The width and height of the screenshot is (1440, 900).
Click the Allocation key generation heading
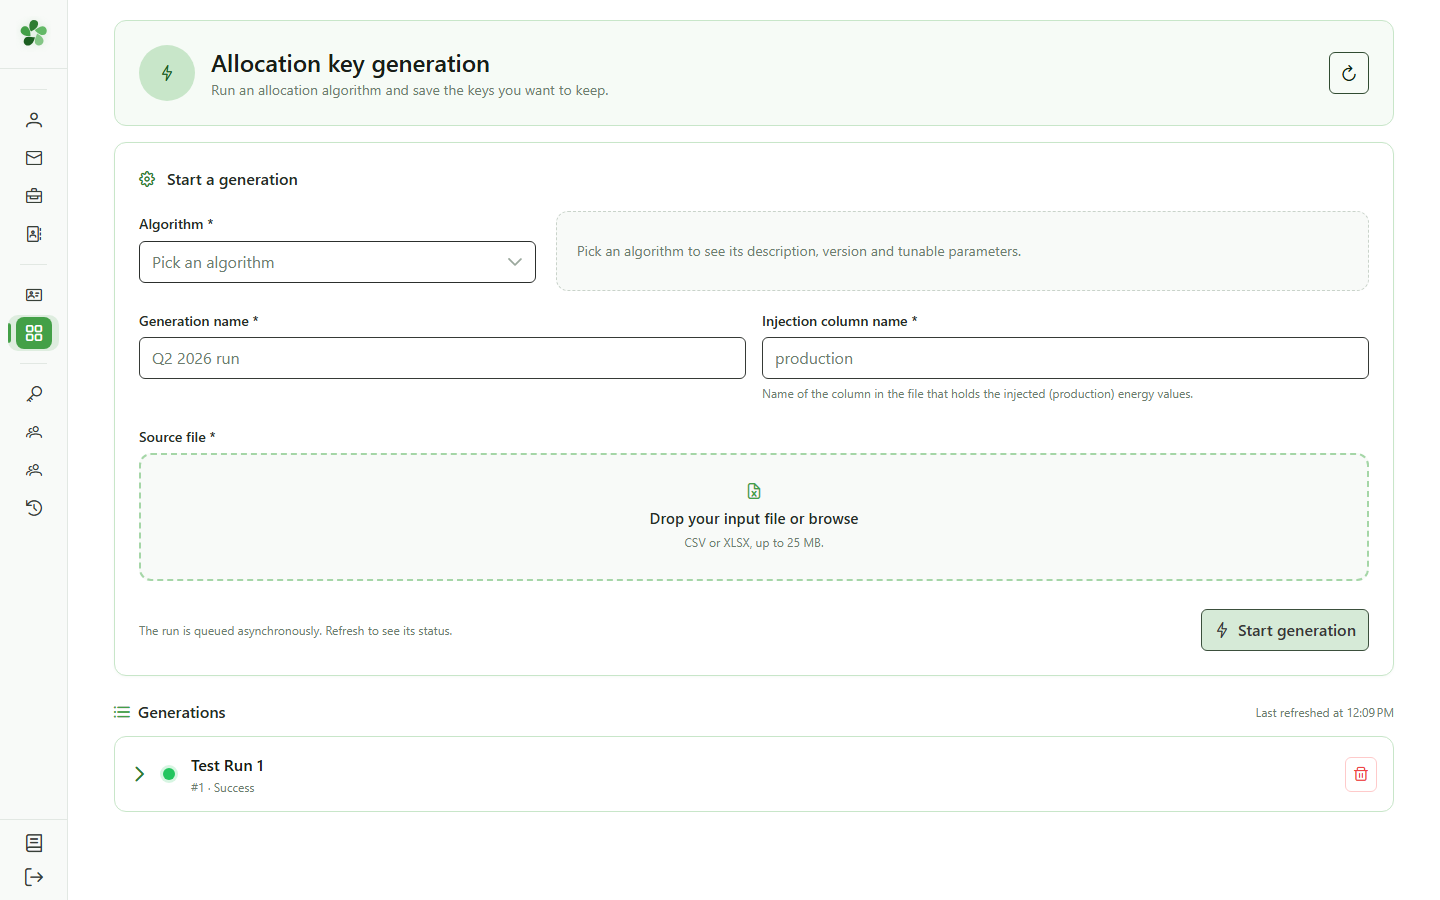(x=350, y=64)
